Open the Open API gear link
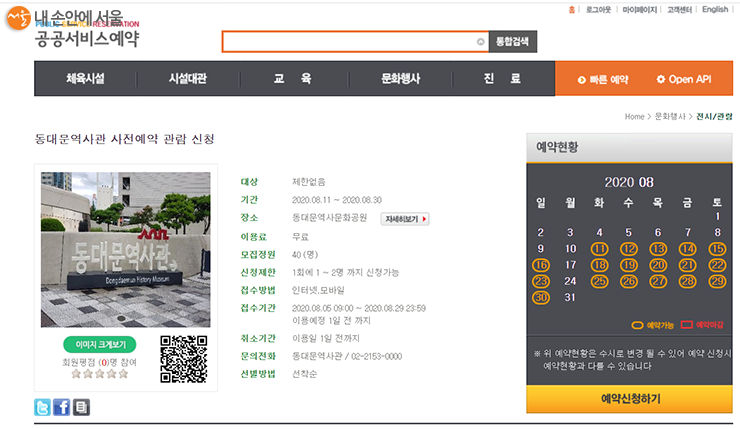Image resolution: width=740 pixels, height=429 pixels. [684, 79]
